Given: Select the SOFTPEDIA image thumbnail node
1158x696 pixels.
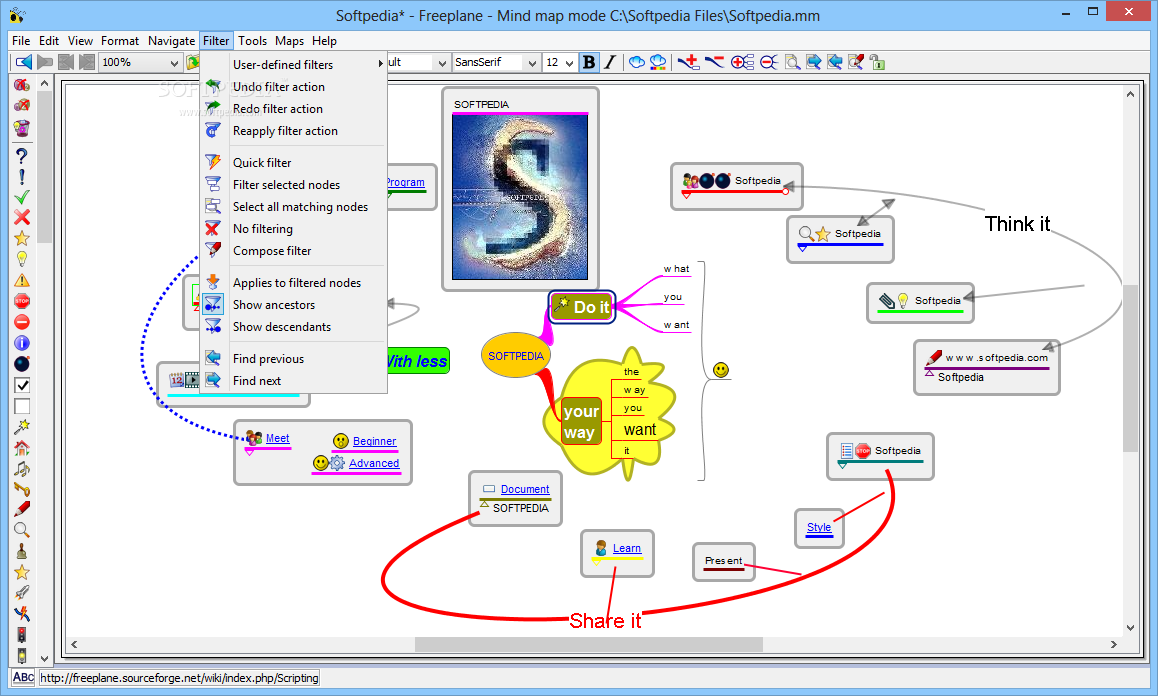Looking at the screenshot, I should point(520,197).
